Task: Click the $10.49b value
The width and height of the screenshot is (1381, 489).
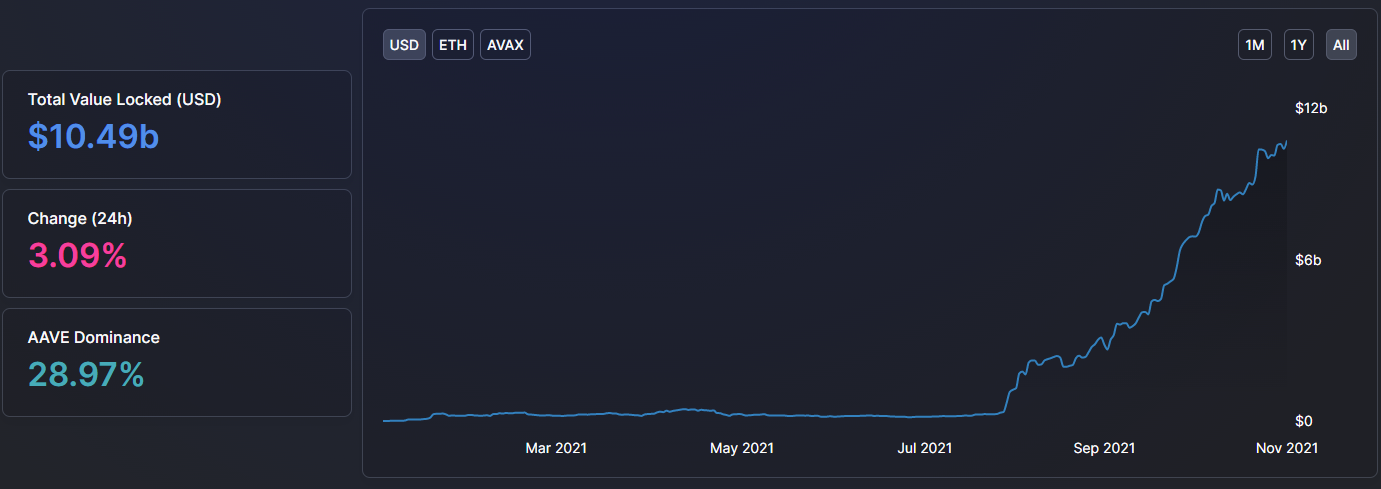Action: tap(93, 137)
